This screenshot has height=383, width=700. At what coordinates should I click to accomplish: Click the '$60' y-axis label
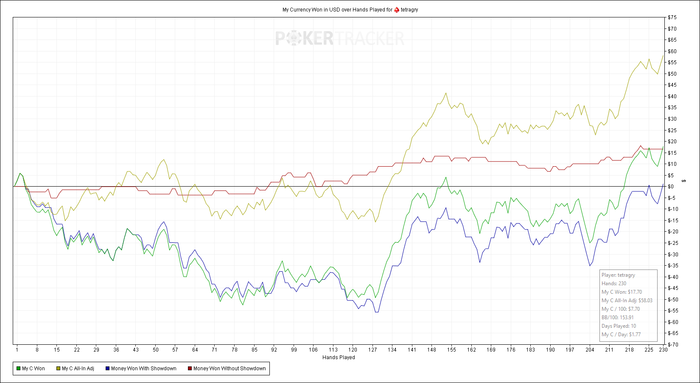point(673,51)
